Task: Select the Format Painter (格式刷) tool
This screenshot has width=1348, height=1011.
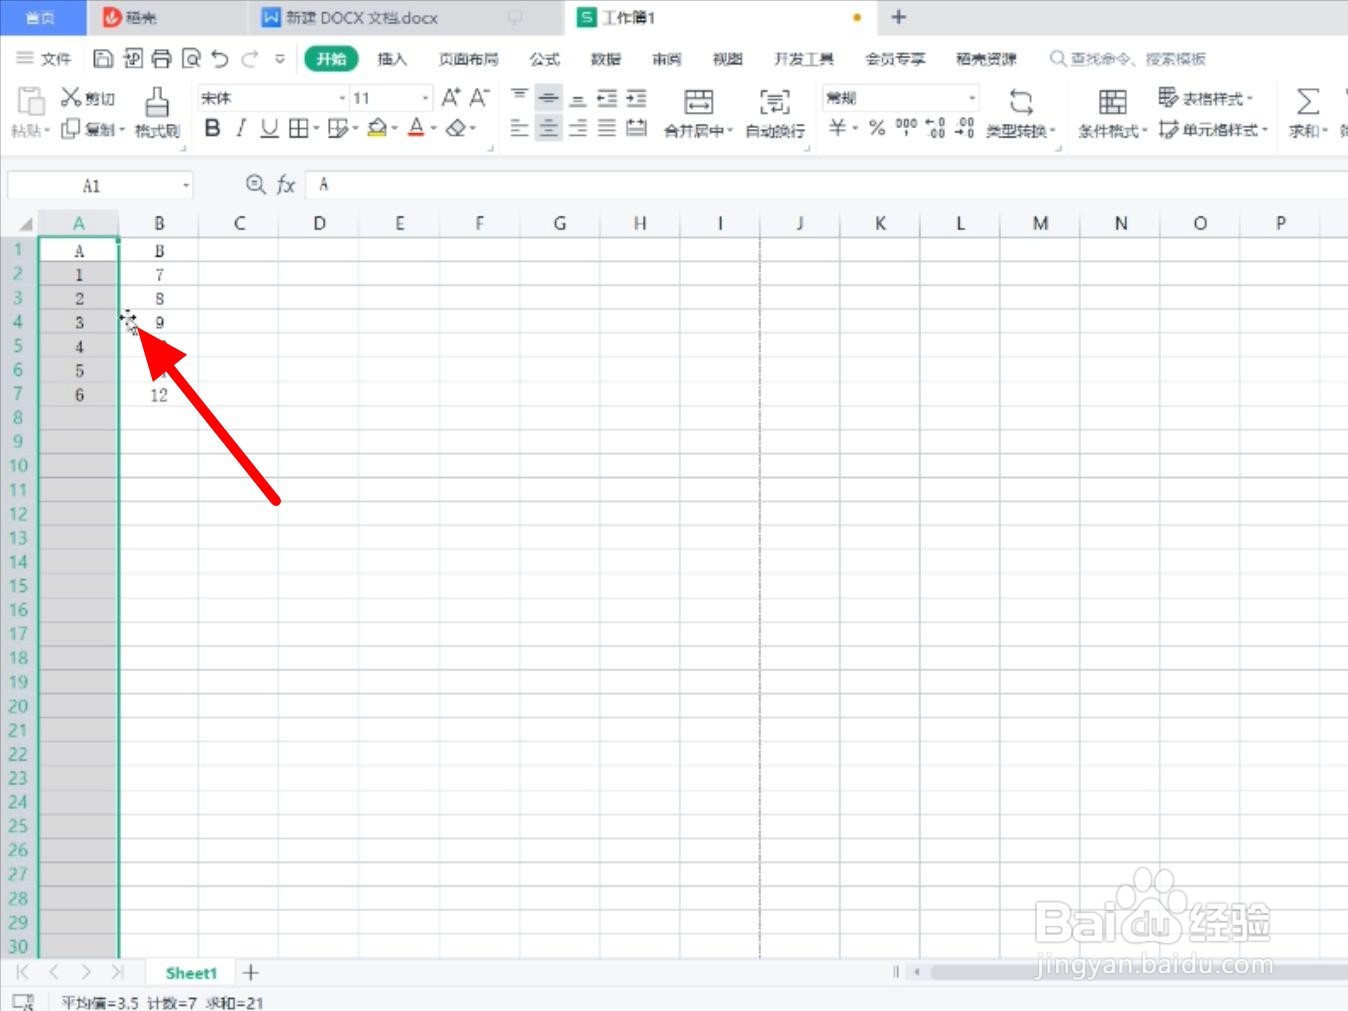Action: (157, 112)
